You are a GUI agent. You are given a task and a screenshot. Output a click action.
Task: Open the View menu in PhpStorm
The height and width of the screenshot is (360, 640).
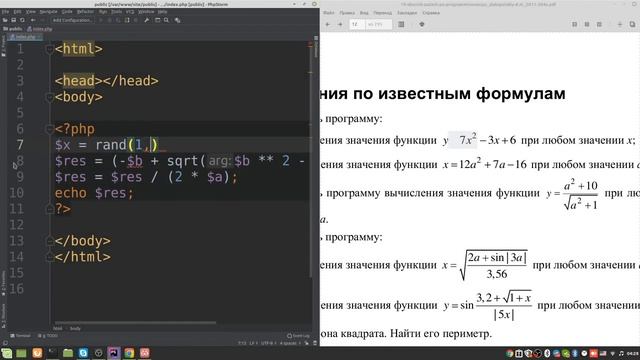click(30, 12)
